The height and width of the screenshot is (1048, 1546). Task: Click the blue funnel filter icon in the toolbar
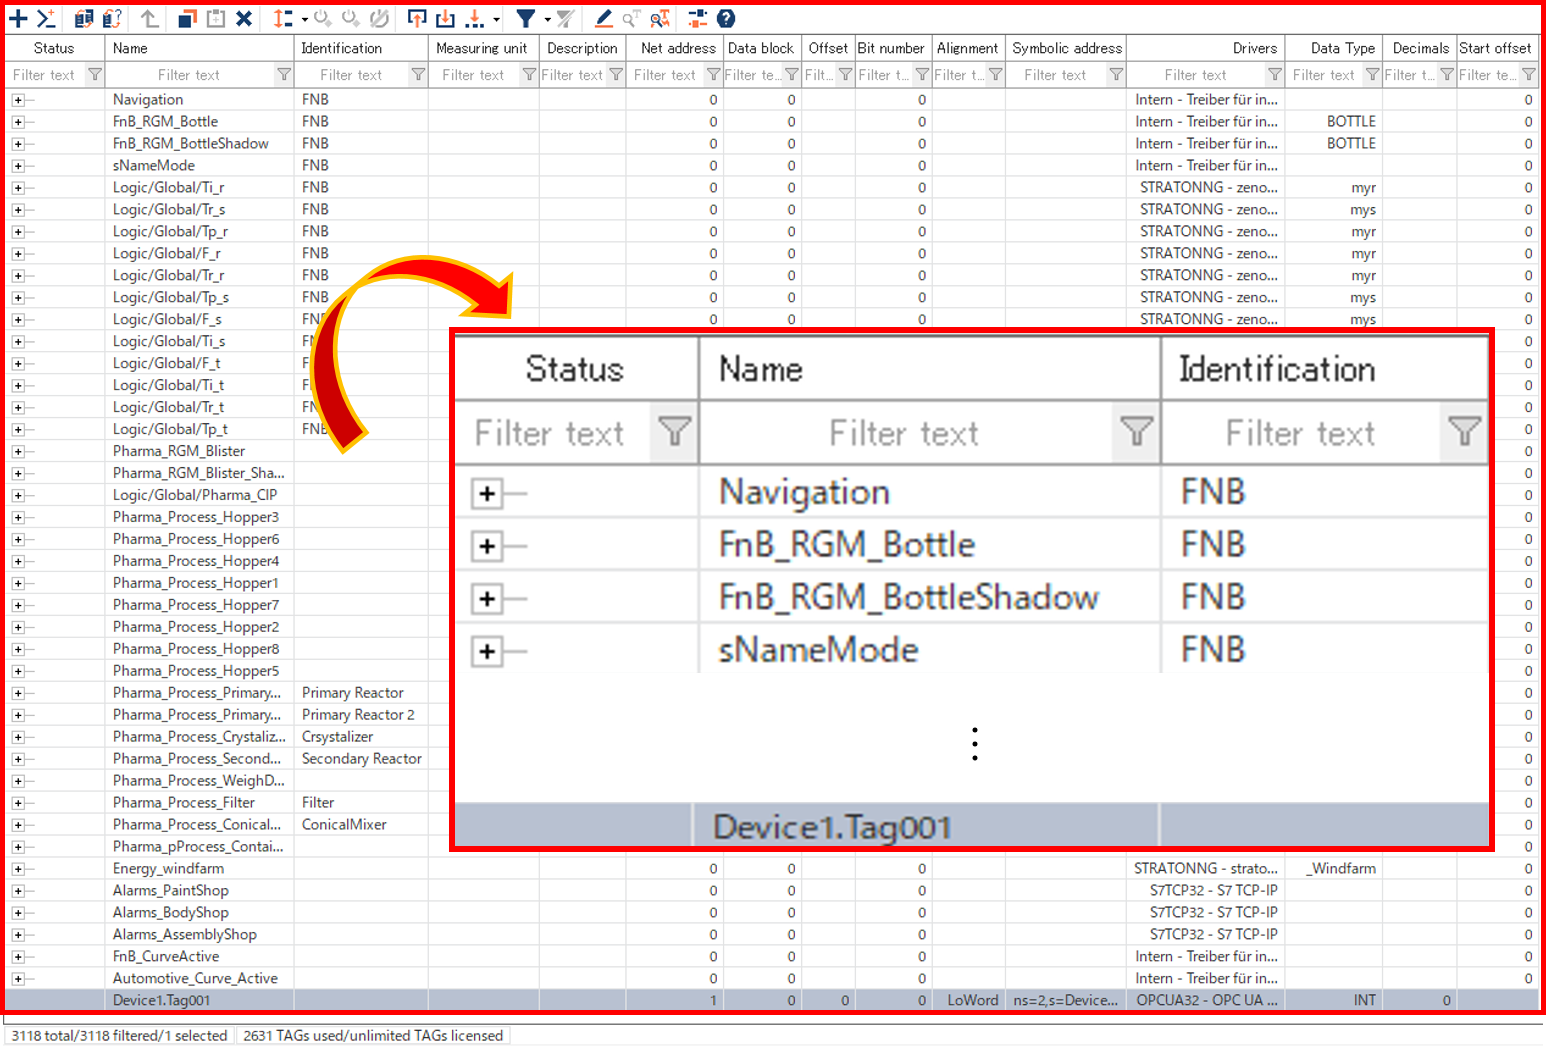coord(525,18)
